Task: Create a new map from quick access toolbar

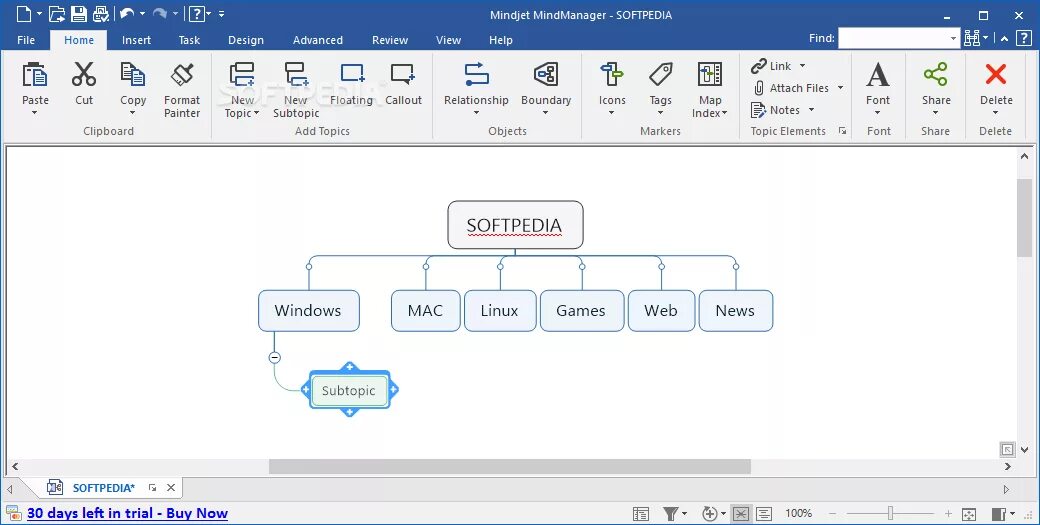Action: click(23, 13)
